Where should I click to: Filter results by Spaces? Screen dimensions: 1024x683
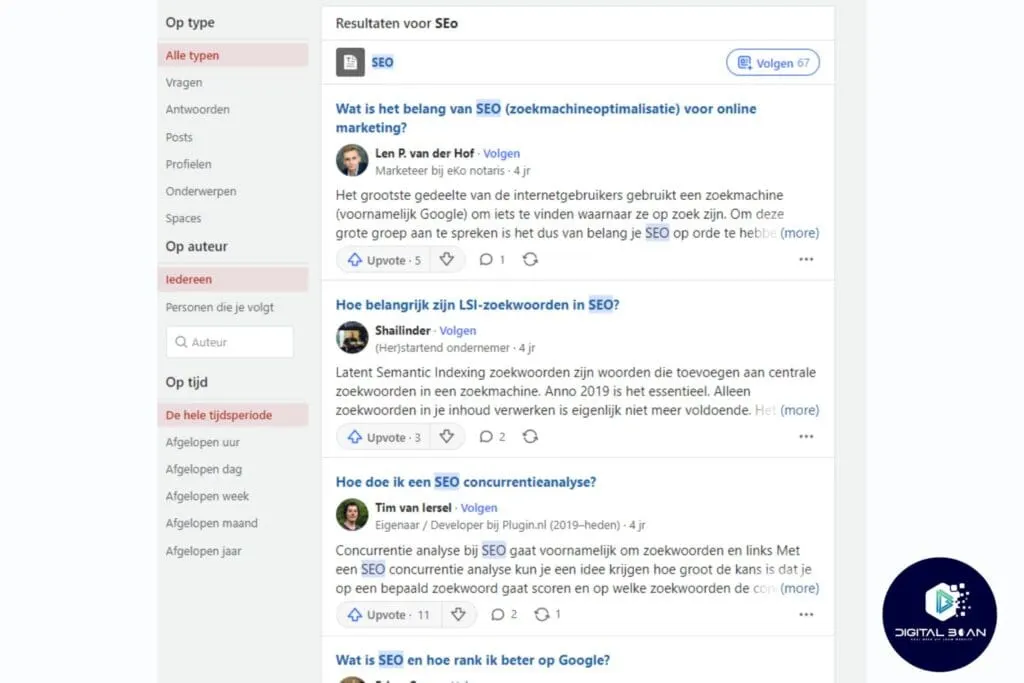183,218
